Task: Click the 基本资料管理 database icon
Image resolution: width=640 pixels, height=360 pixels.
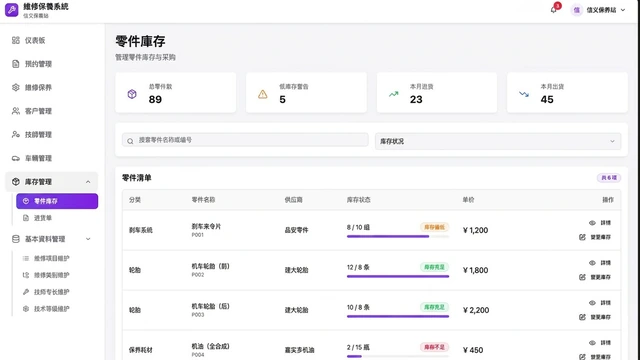Action: tap(16, 239)
